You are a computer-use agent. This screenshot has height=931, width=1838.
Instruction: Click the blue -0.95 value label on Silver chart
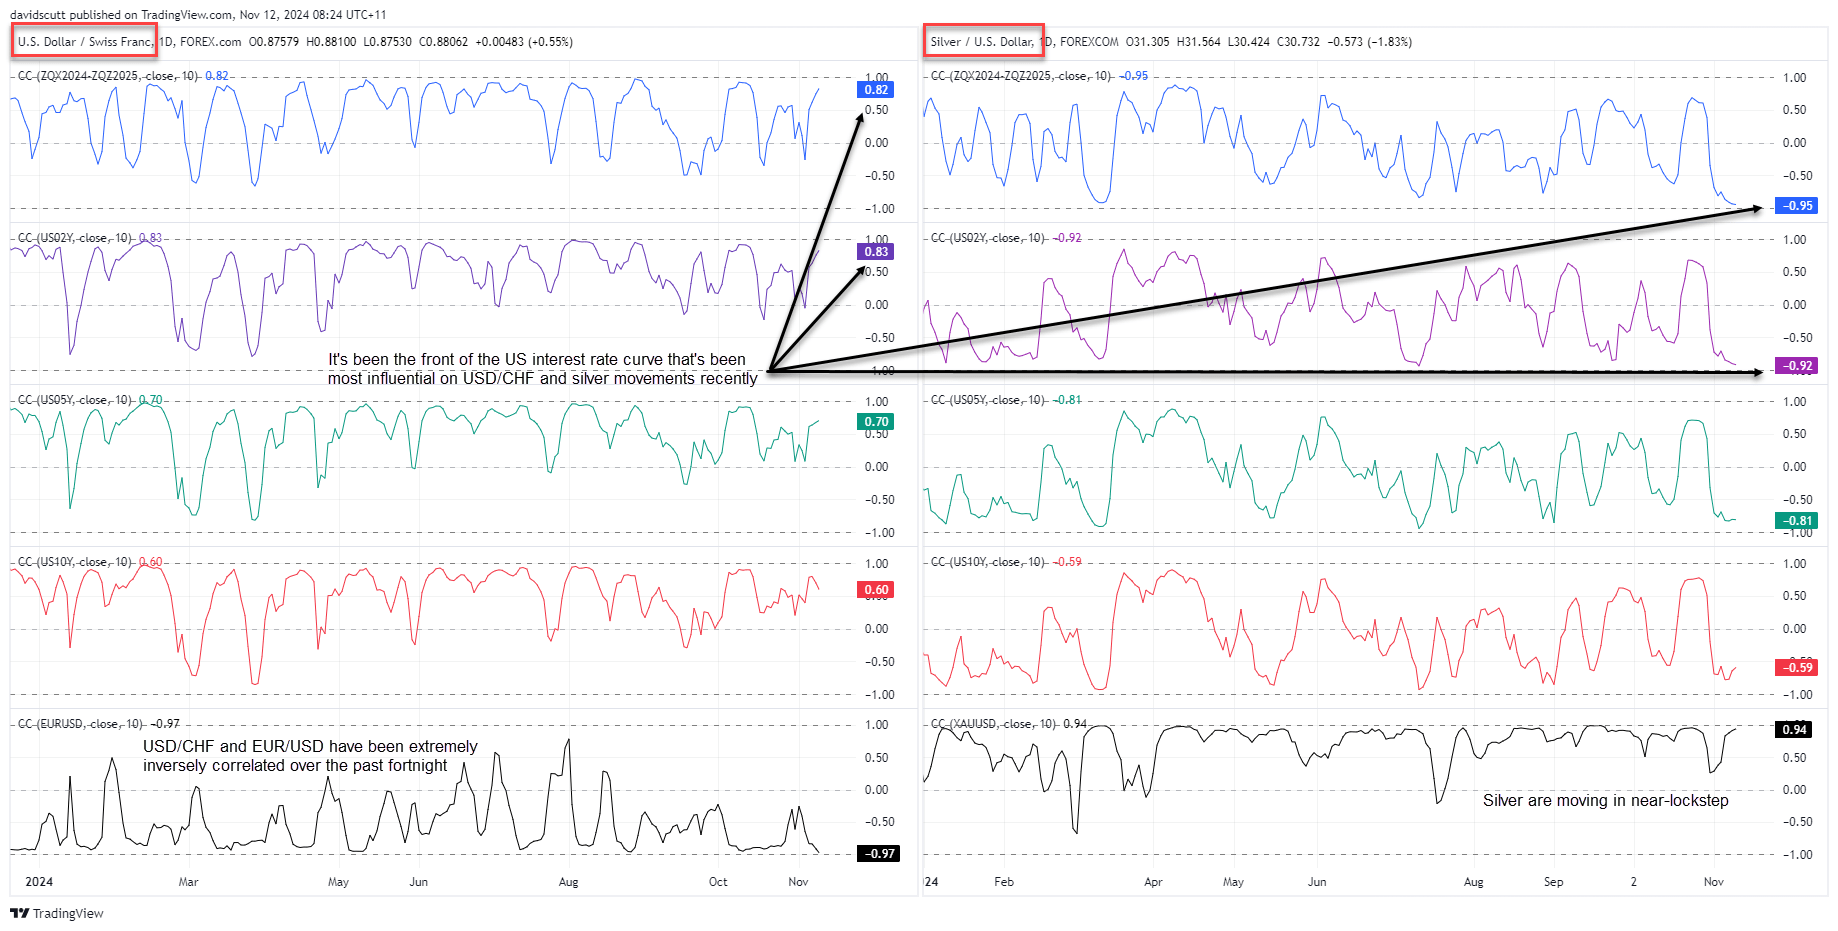click(1797, 206)
